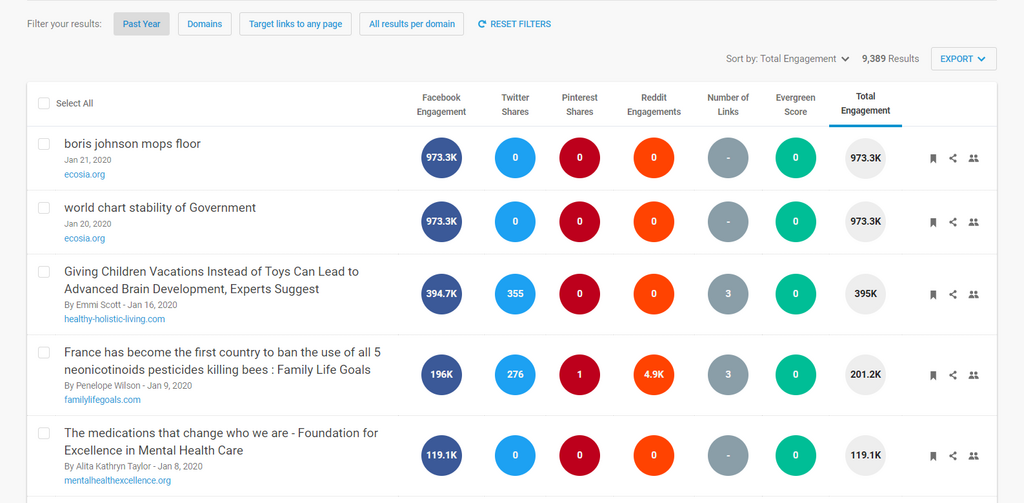
Task: Sort by Total Engagement column header
Action: 865,104
